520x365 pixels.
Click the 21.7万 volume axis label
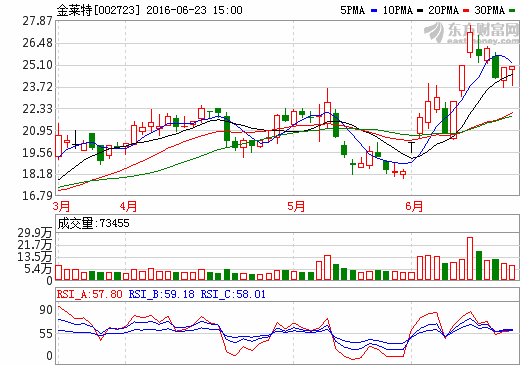(x=35, y=245)
